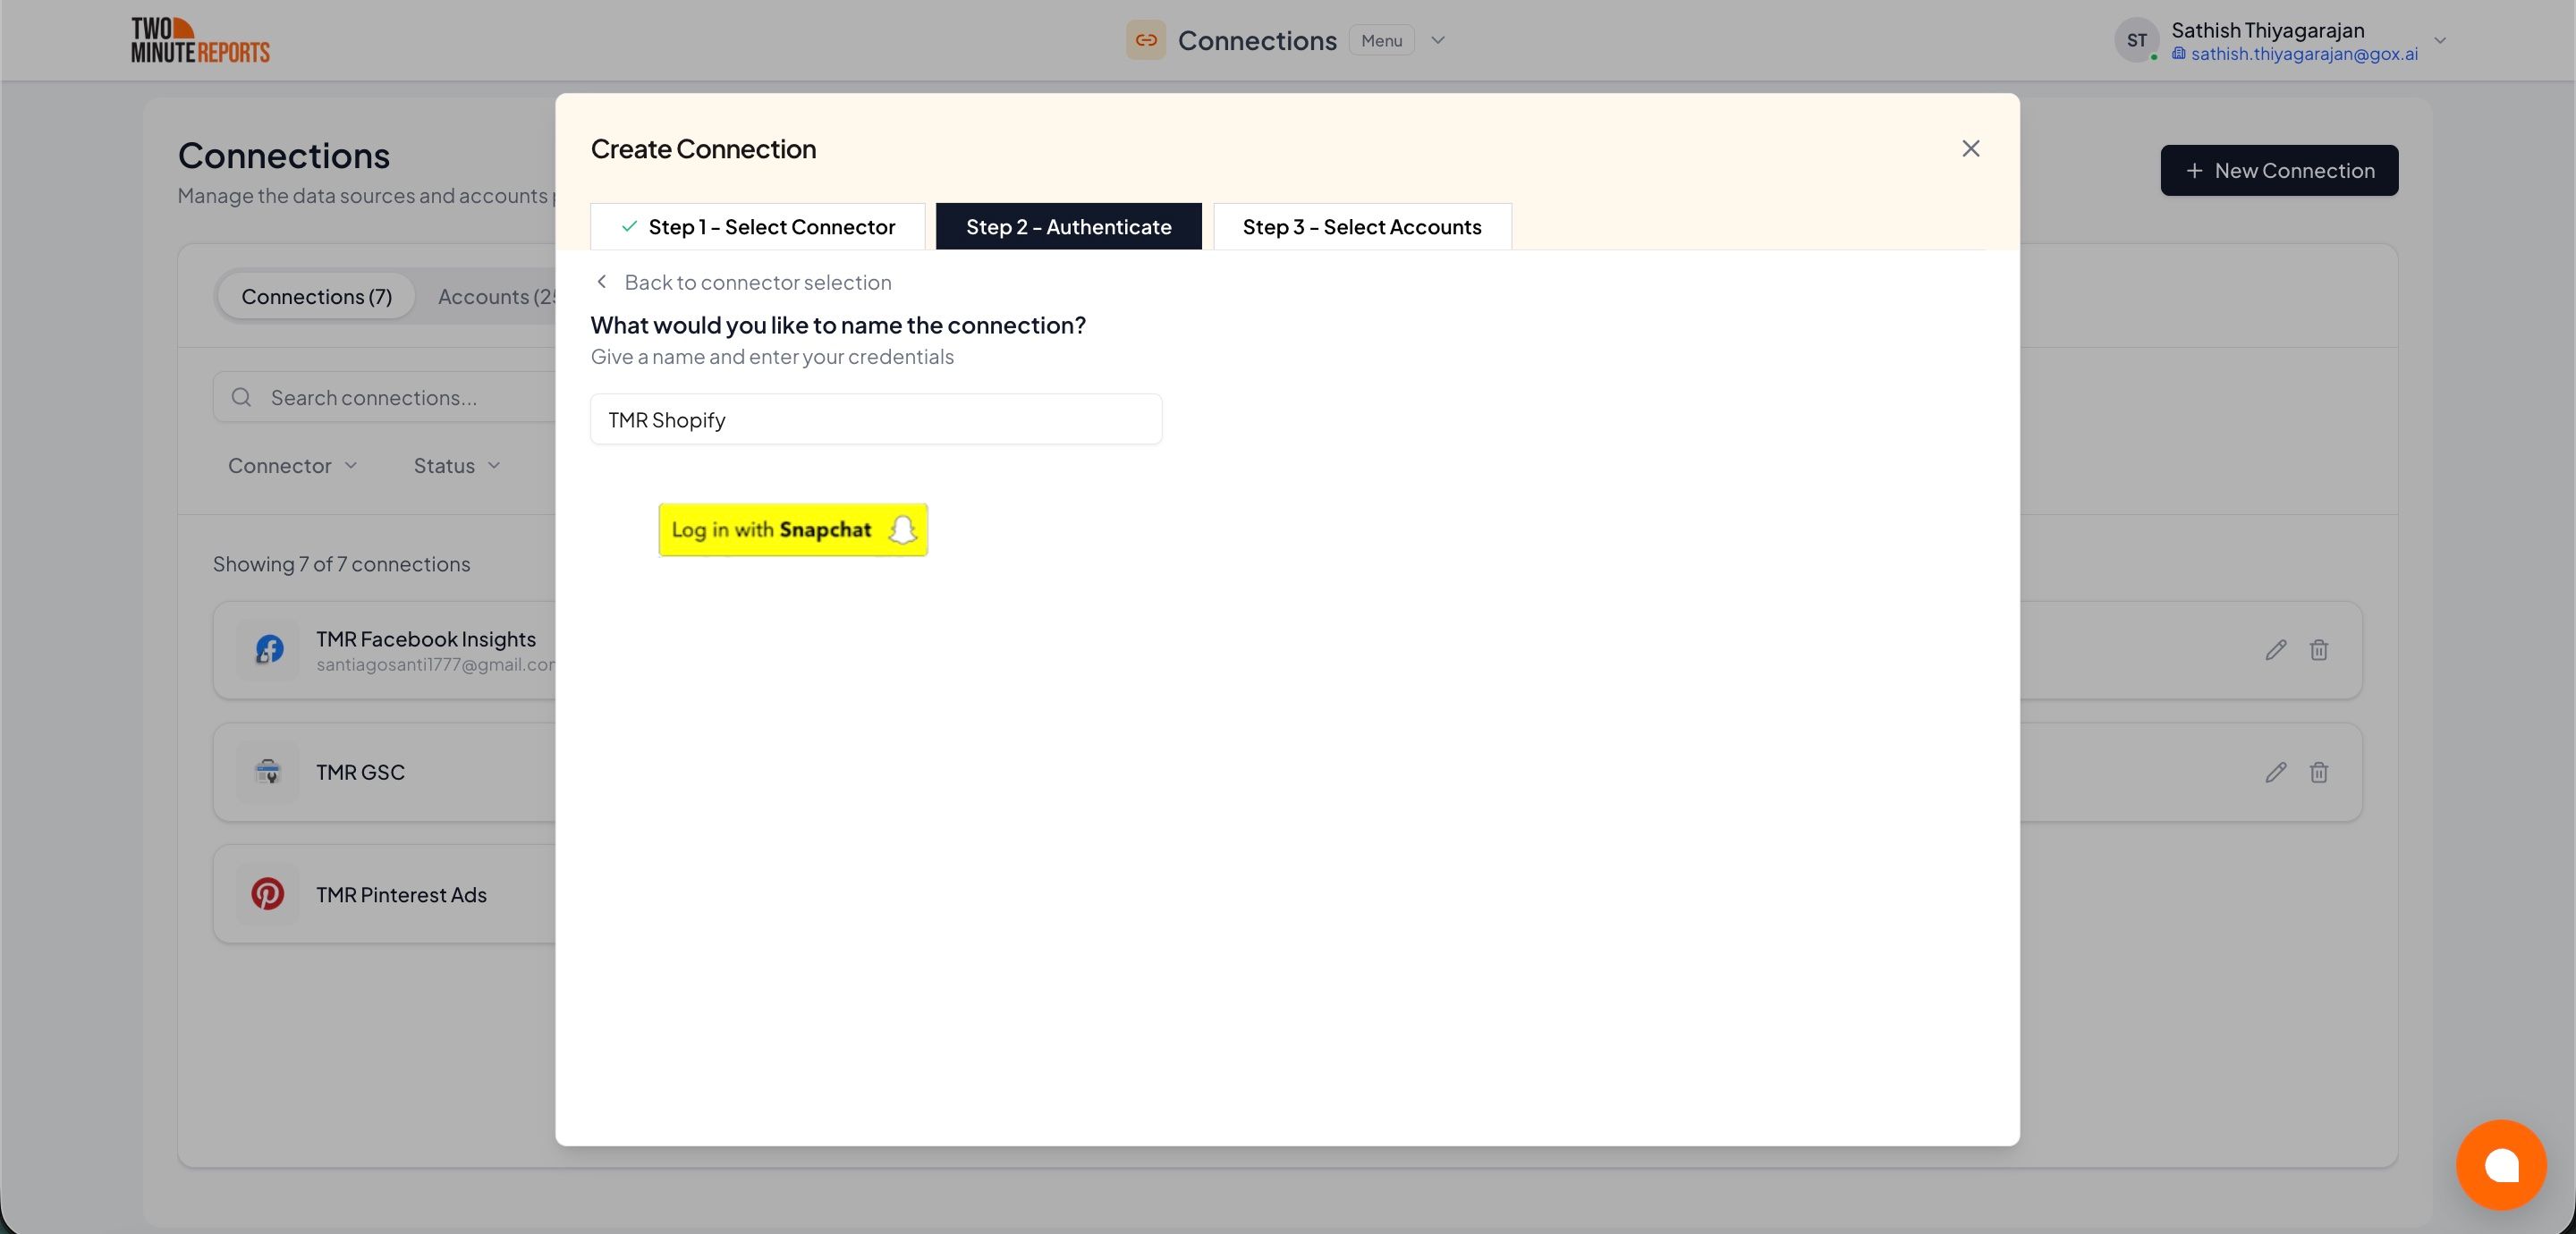
Task: Select the Connections (7) tab
Action: click(316, 296)
